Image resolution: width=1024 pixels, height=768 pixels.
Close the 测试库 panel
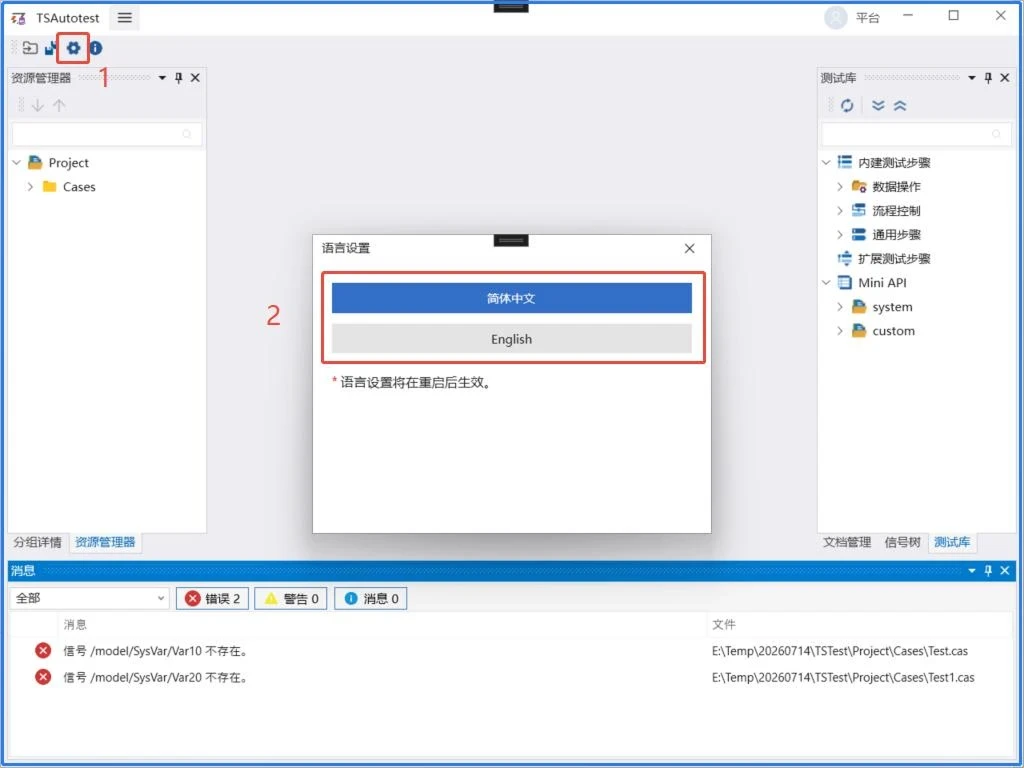[1005, 78]
